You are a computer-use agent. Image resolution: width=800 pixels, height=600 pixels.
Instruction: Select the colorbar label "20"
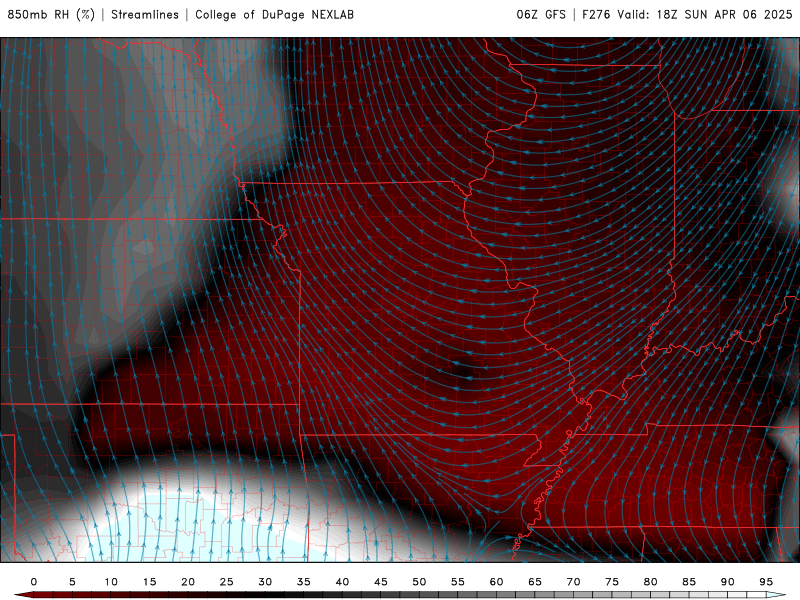pyautogui.click(x=188, y=582)
